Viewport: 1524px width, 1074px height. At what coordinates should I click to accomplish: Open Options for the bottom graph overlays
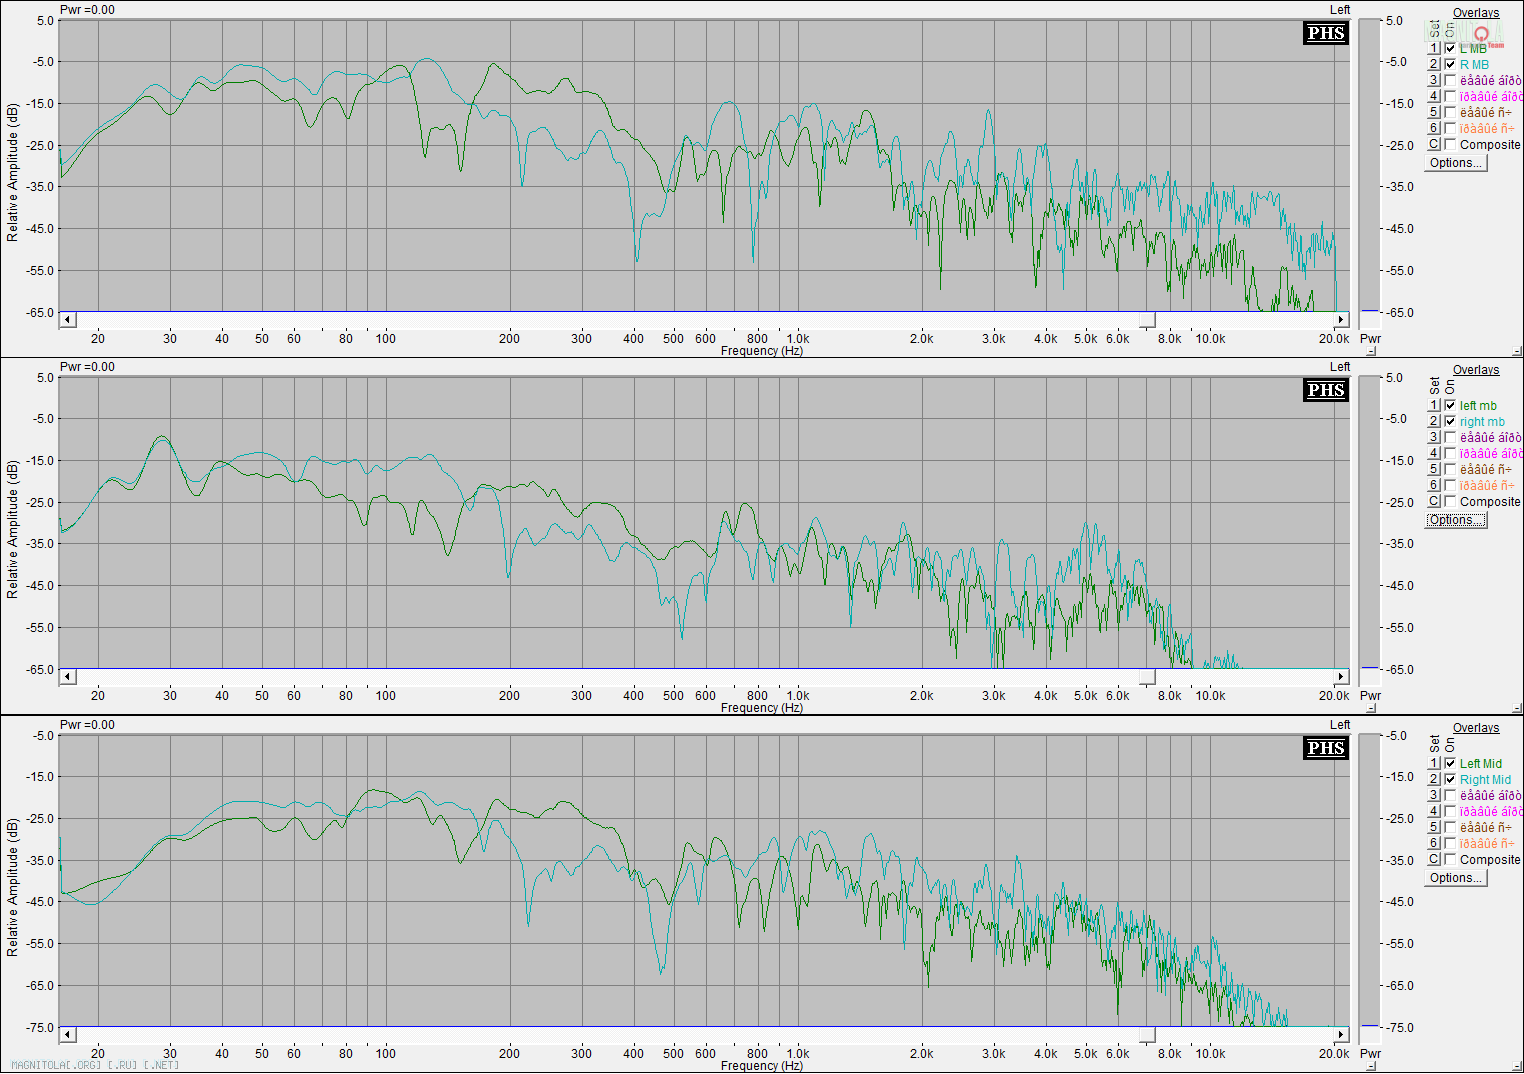[x=1456, y=878]
